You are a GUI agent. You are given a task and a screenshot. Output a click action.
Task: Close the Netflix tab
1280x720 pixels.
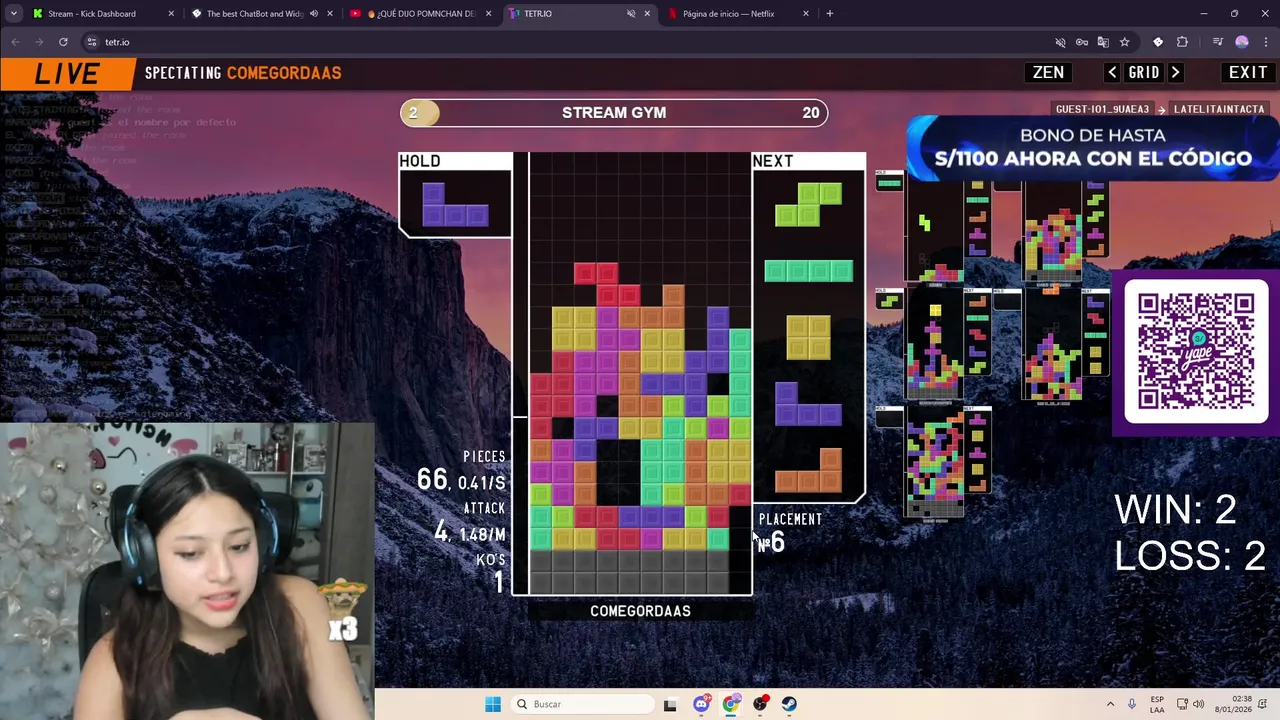(806, 14)
